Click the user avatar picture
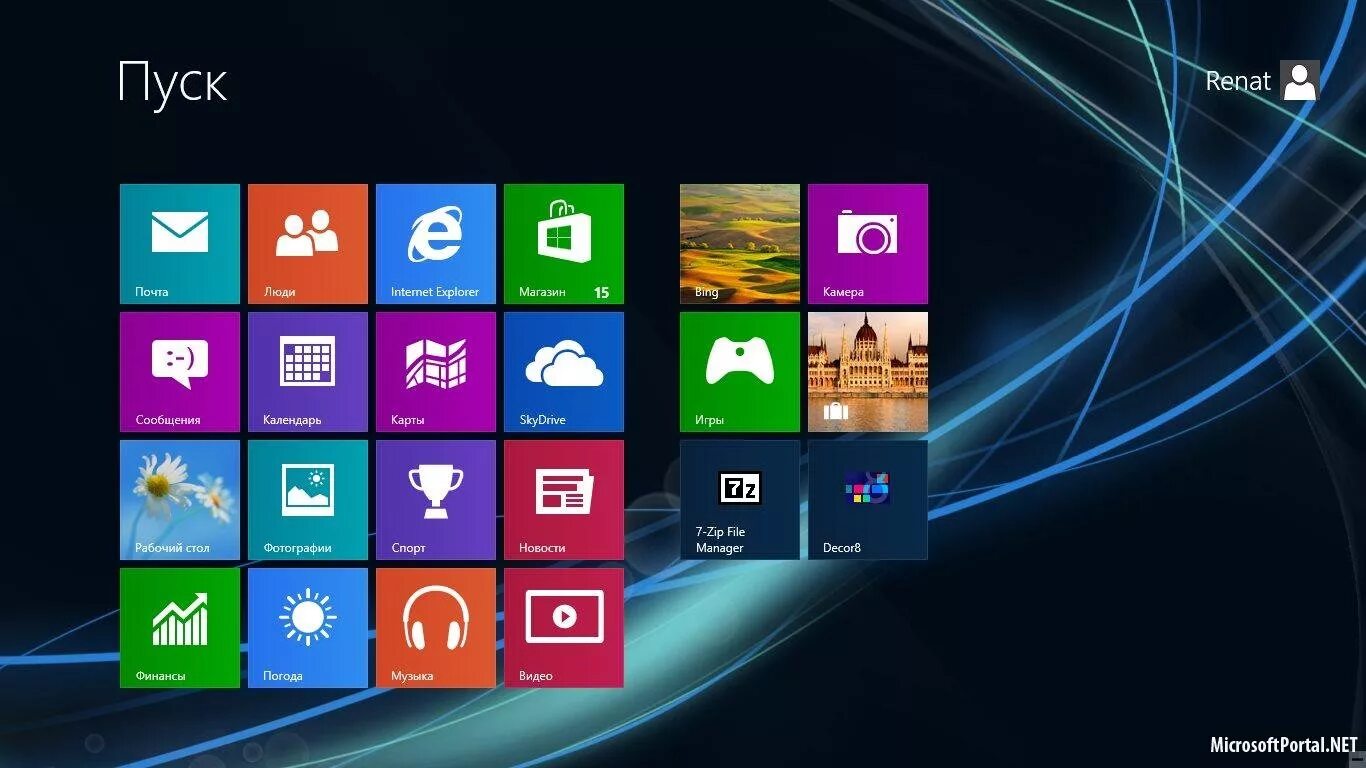1366x768 pixels. click(x=1300, y=80)
